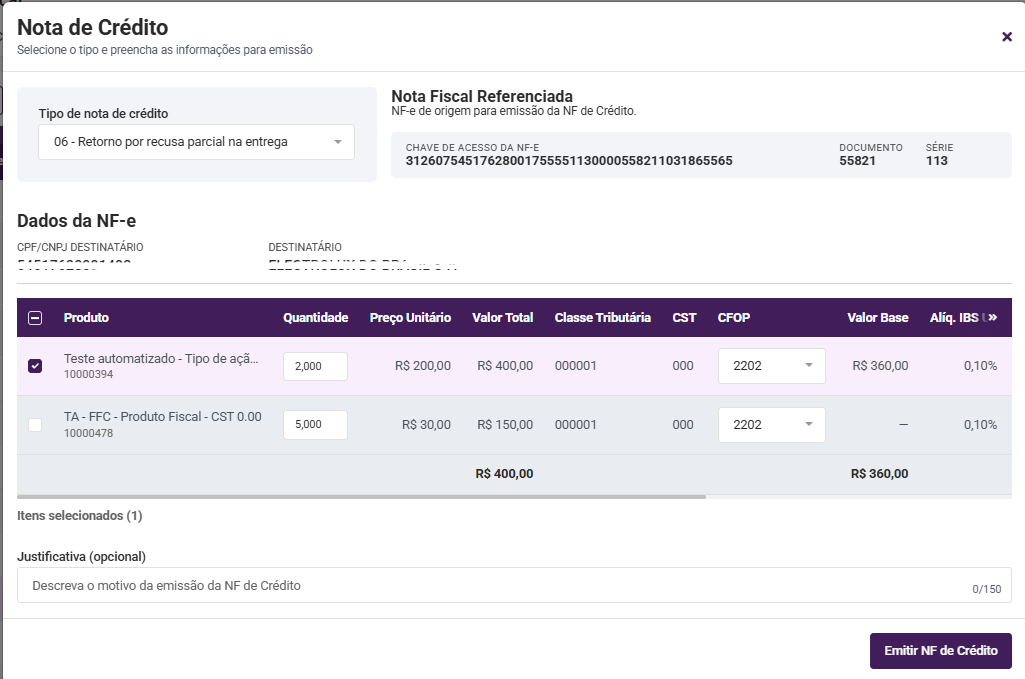Click the document number 55821
This screenshot has width=1025, height=679.
857,161
